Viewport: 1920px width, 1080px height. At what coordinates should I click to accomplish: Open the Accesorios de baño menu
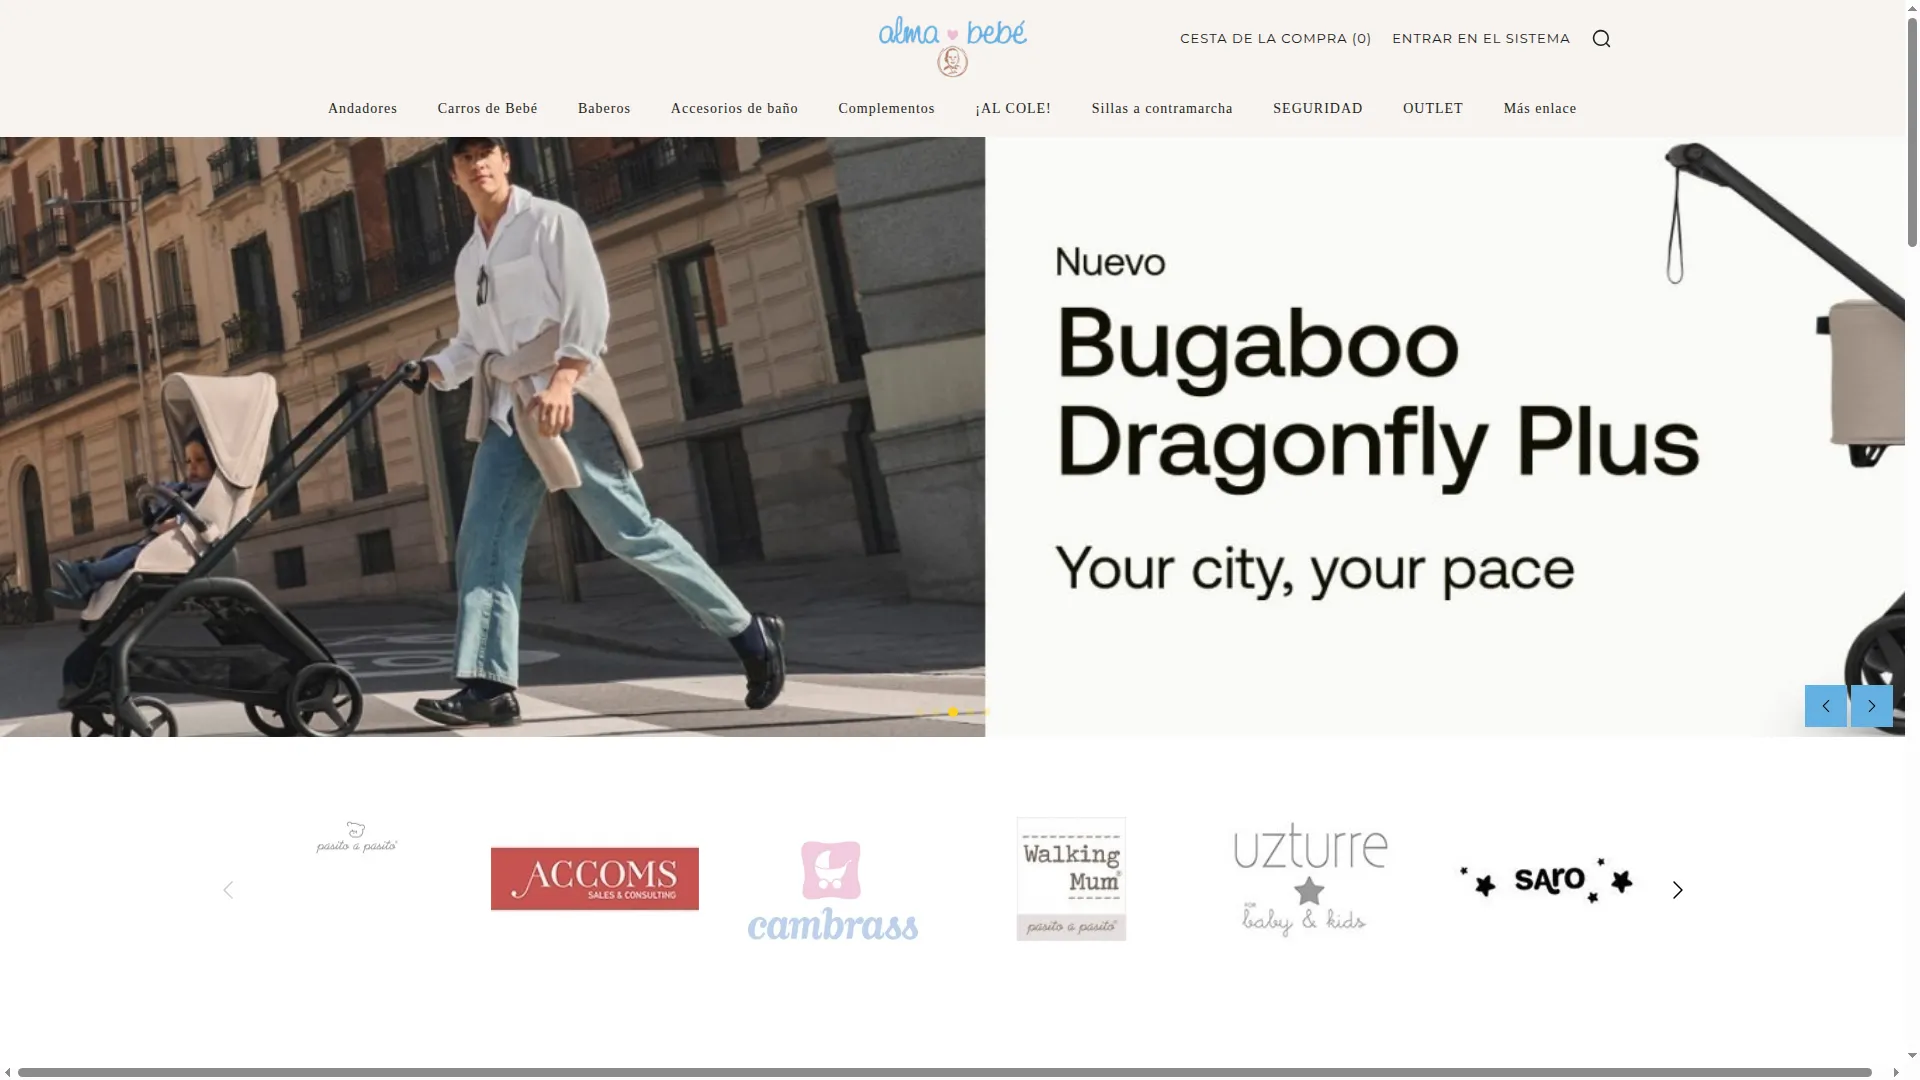point(734,108)
